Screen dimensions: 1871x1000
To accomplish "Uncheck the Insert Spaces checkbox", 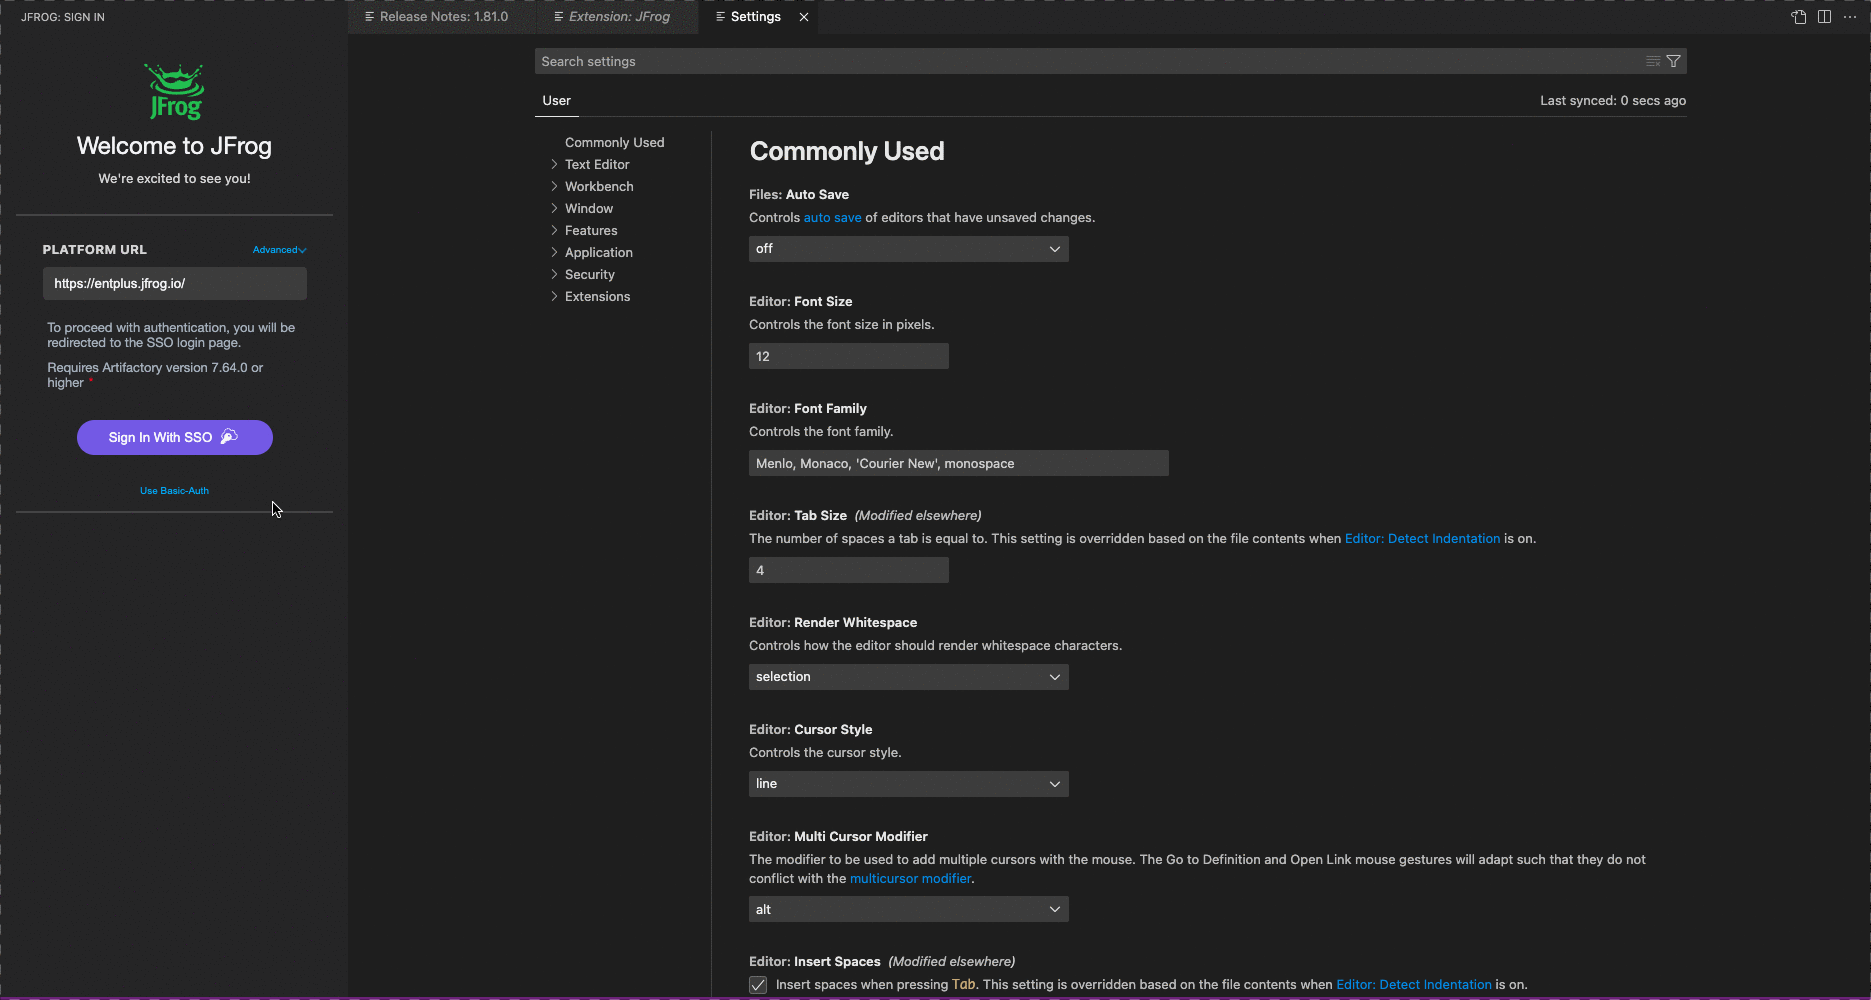I will coord(757,985).
